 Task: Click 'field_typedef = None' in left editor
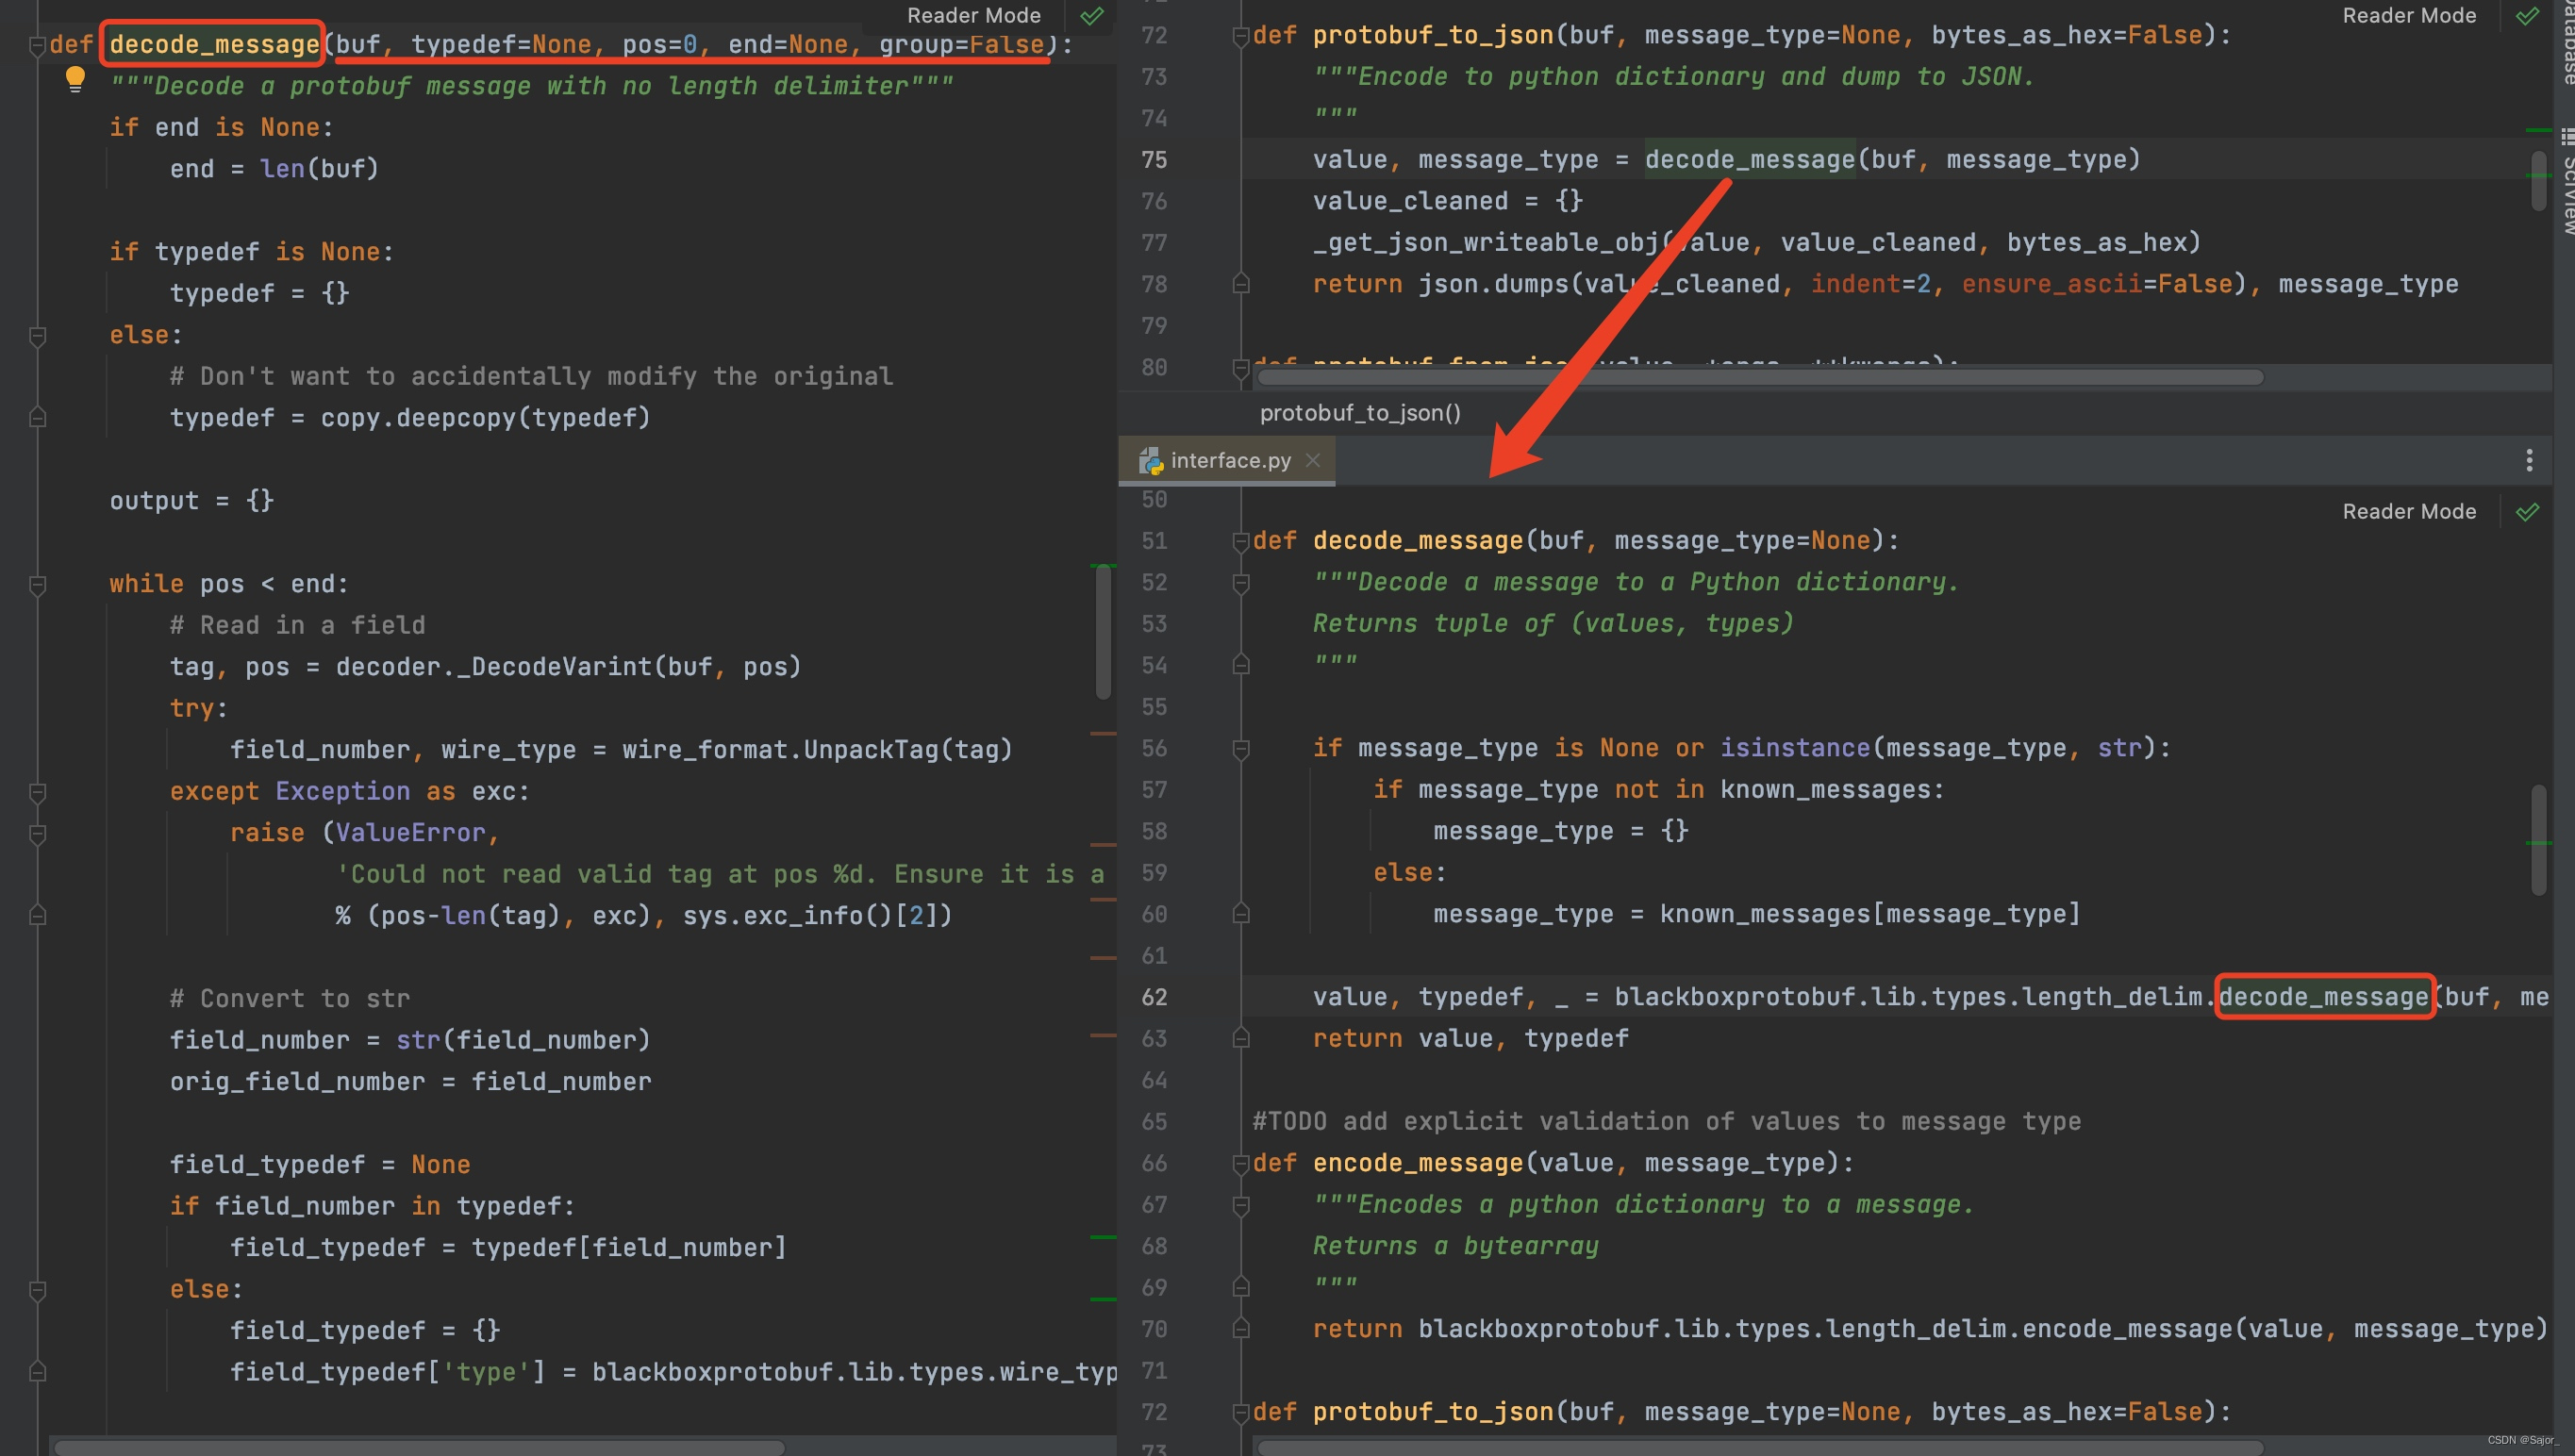[x=320, y=1165]
